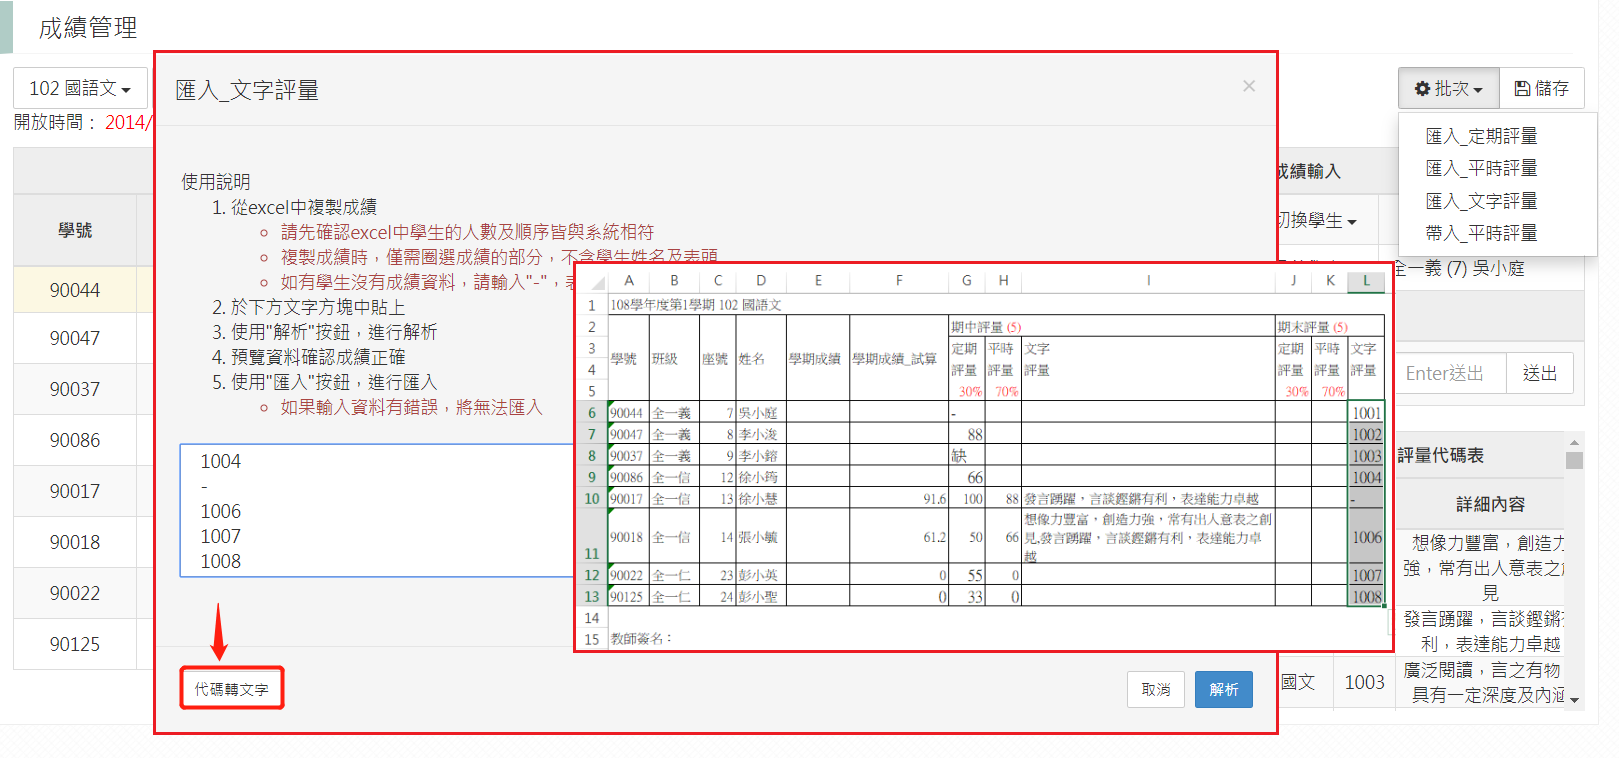
Task: Click the 評量代碼表 scrollbar thumb
Action: click(1574, 460)
